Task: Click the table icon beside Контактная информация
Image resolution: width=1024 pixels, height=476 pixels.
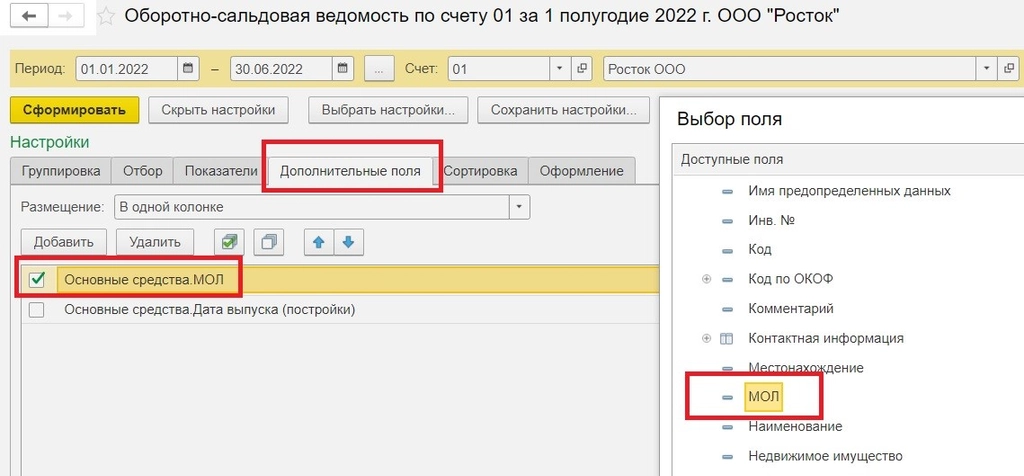Action: tap(727, 338)
